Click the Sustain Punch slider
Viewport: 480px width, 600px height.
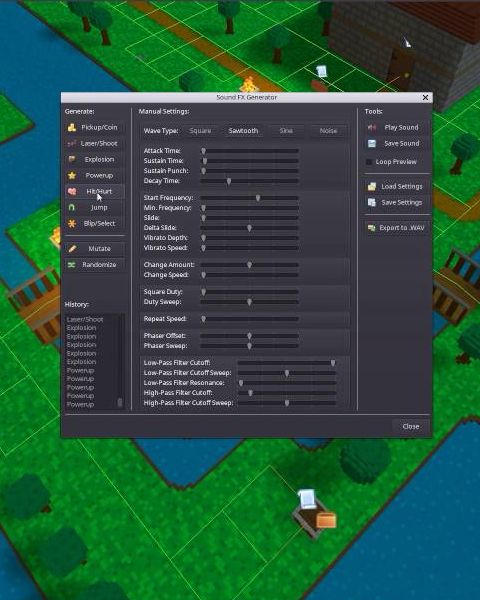pos(249,171)
